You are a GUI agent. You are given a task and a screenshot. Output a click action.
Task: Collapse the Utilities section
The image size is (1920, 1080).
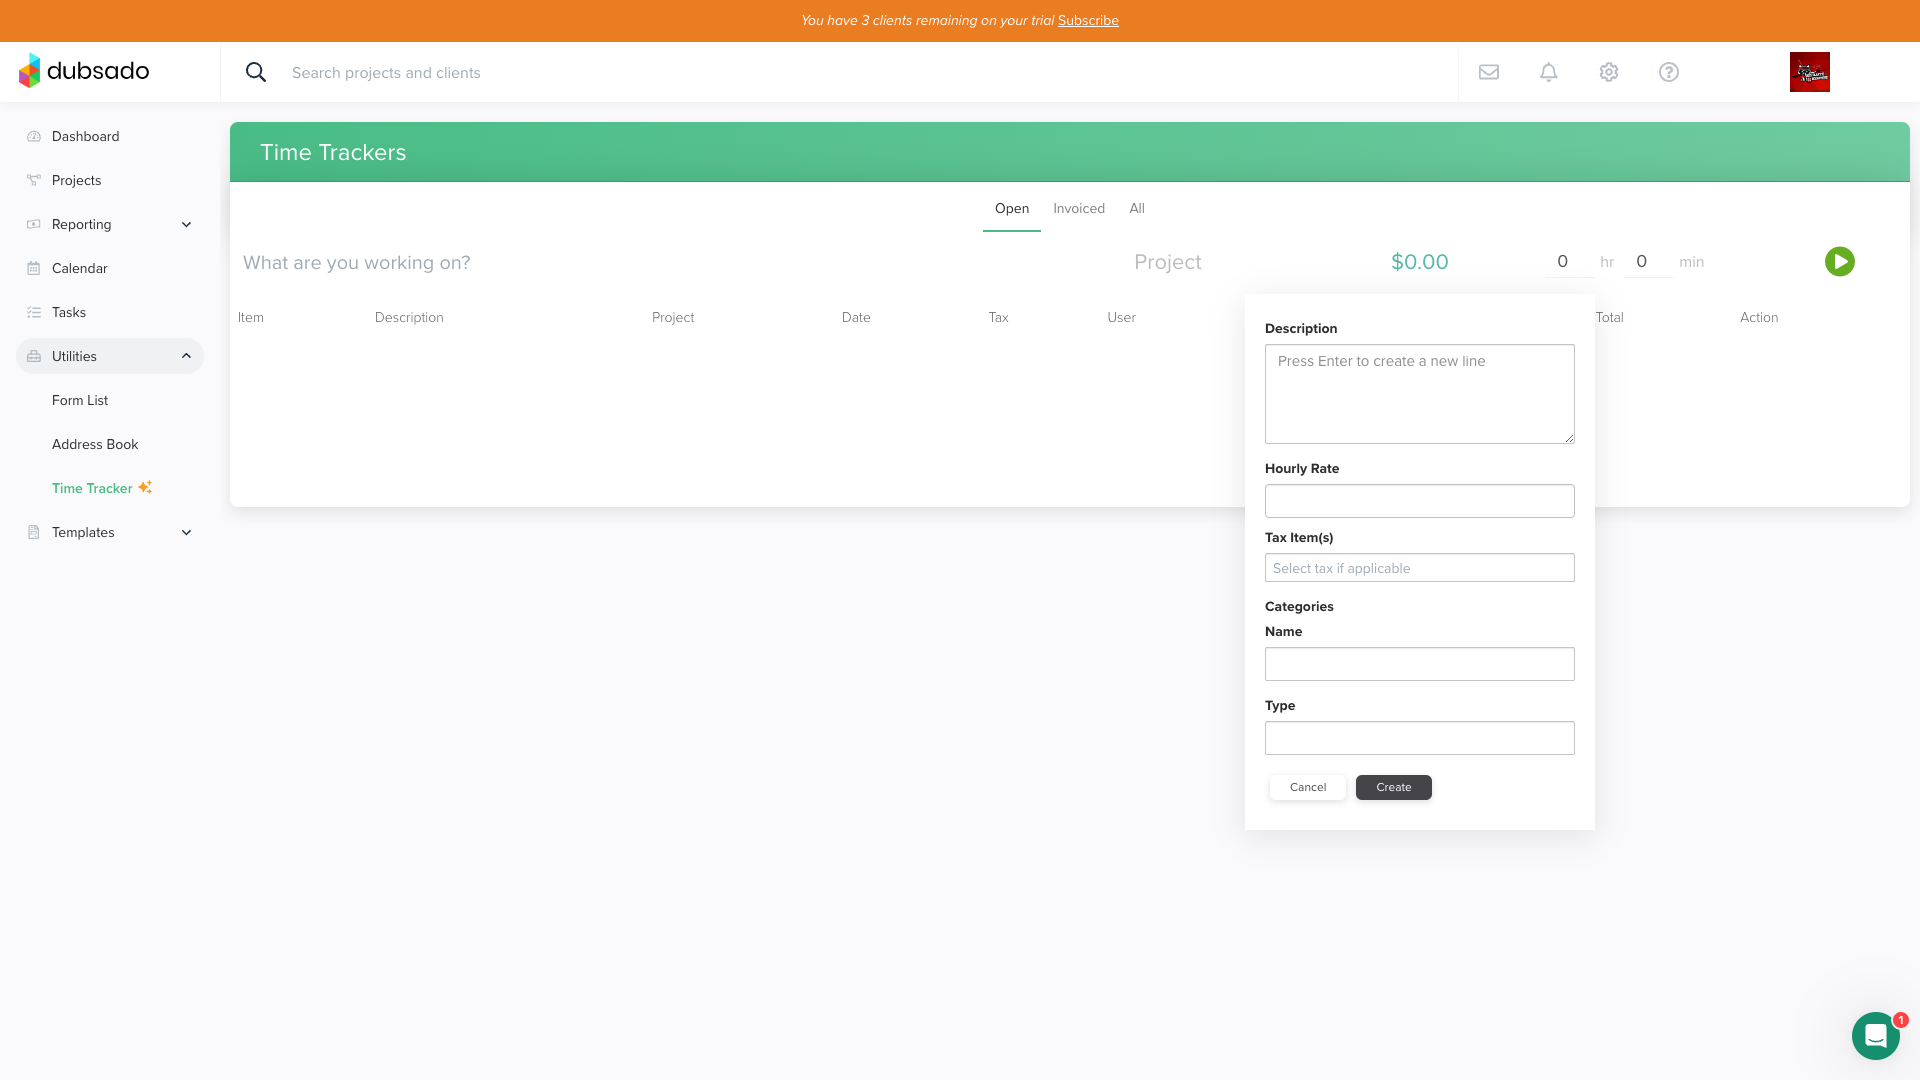pyautogui.click(x=186, y=356)
